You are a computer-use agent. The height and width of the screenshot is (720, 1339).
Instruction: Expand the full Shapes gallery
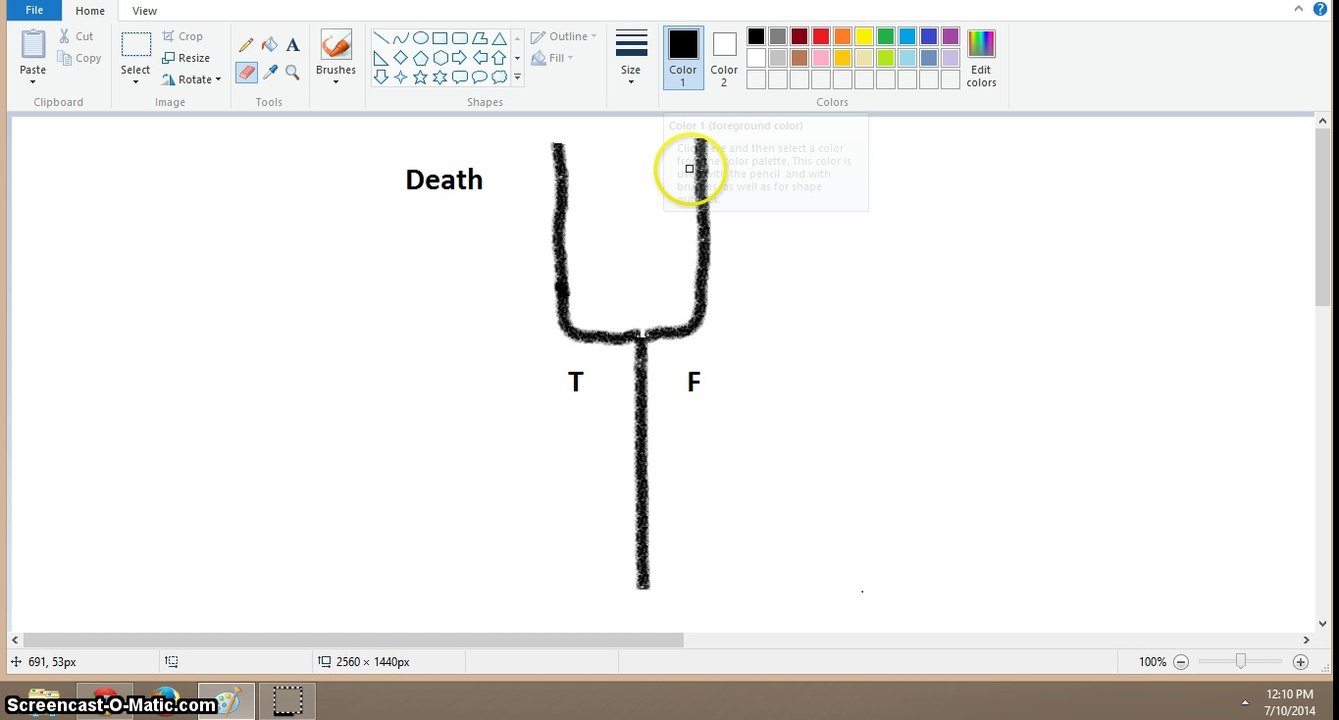517,77
